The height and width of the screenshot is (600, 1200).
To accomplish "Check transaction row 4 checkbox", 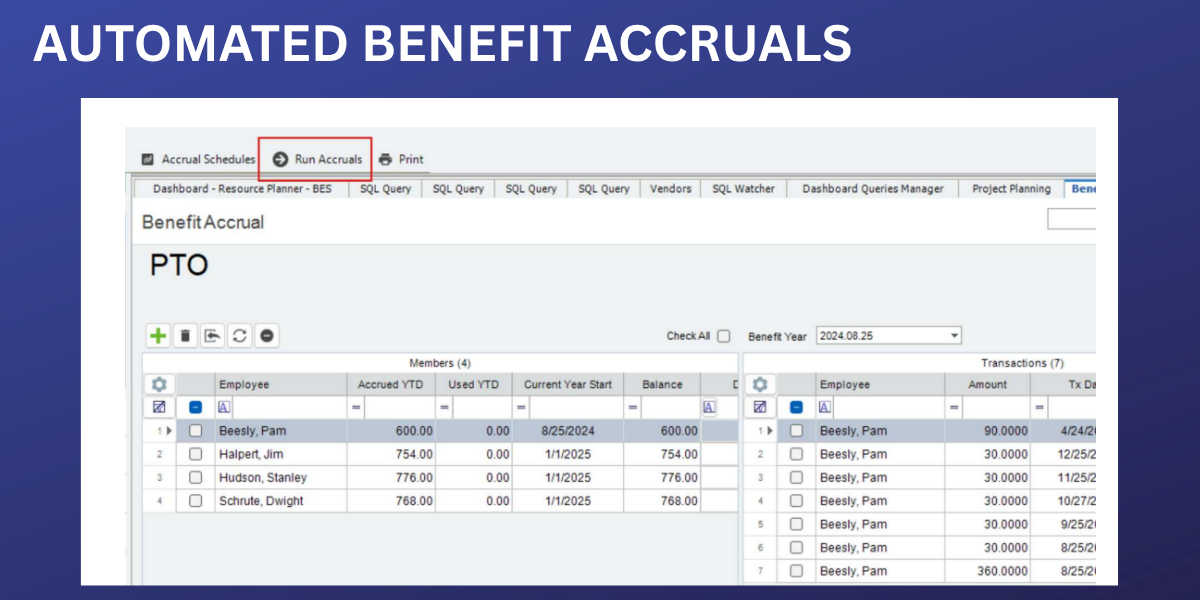I will 796,501.
